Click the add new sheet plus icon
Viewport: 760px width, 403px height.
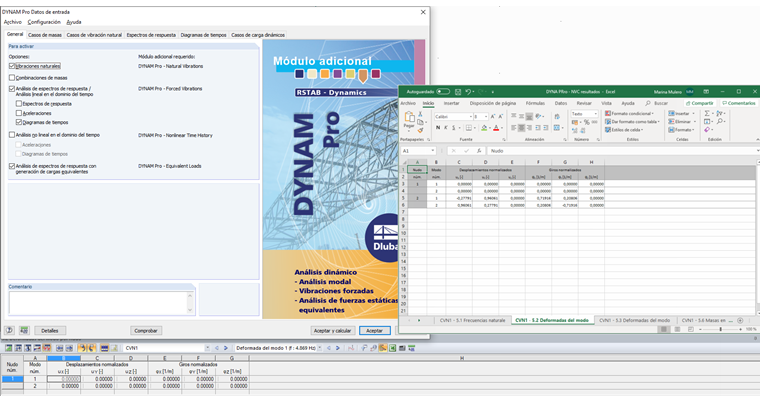(740, 321)
